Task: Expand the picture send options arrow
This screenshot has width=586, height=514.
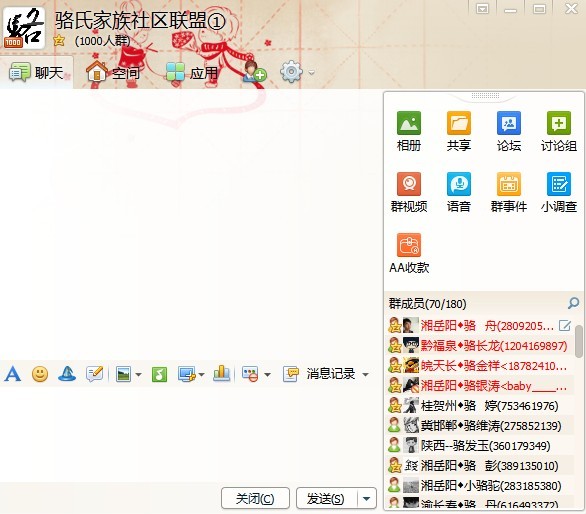Action: point(138,375)
